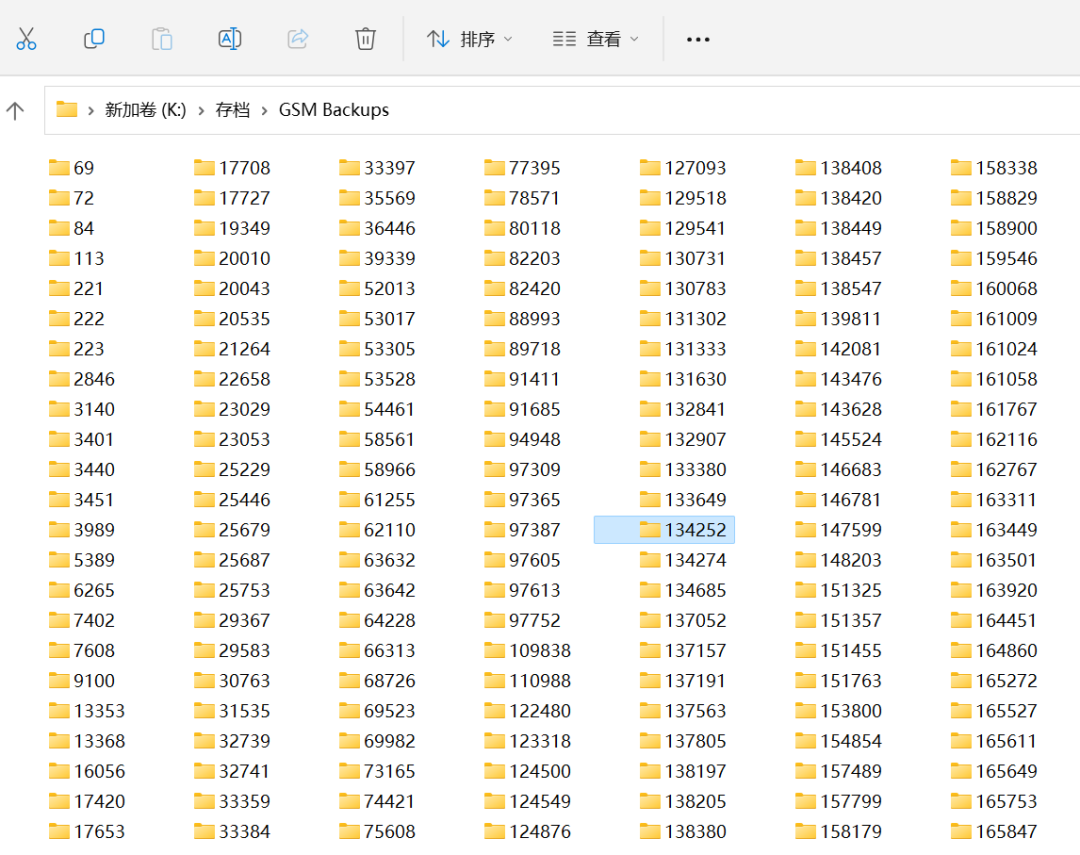Select the selected folder 134252

(664, 530)
